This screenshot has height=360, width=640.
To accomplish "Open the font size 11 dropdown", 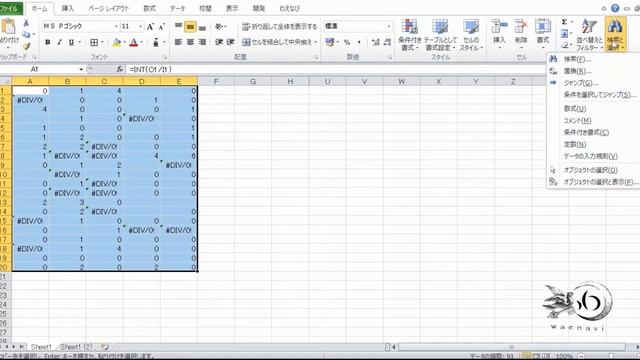I will (141, 27).
